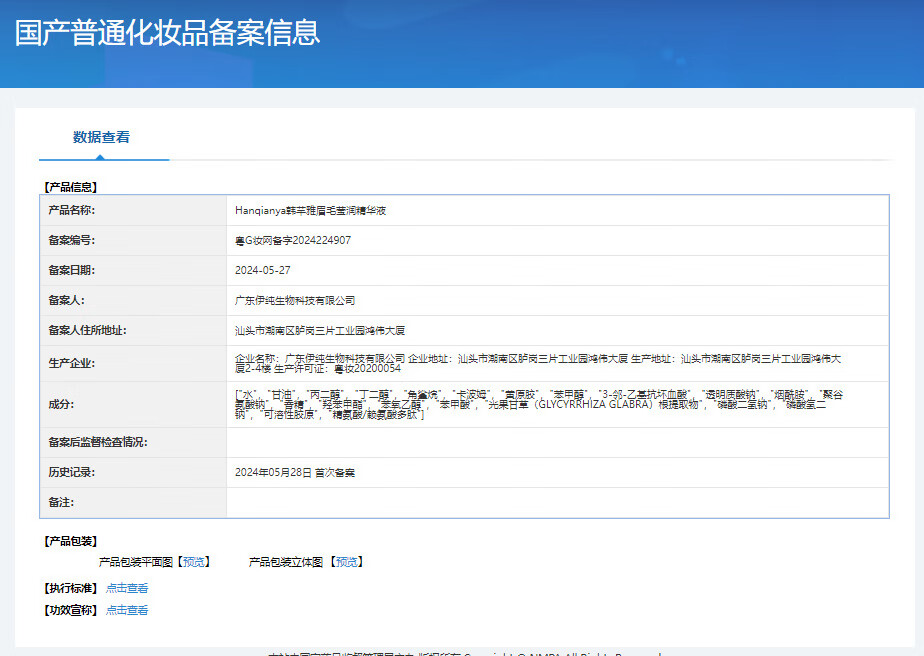This screenshot has height=656, width=924.
Task: Click 点击查看 next to 执行标准
Action: pos(127,588)
